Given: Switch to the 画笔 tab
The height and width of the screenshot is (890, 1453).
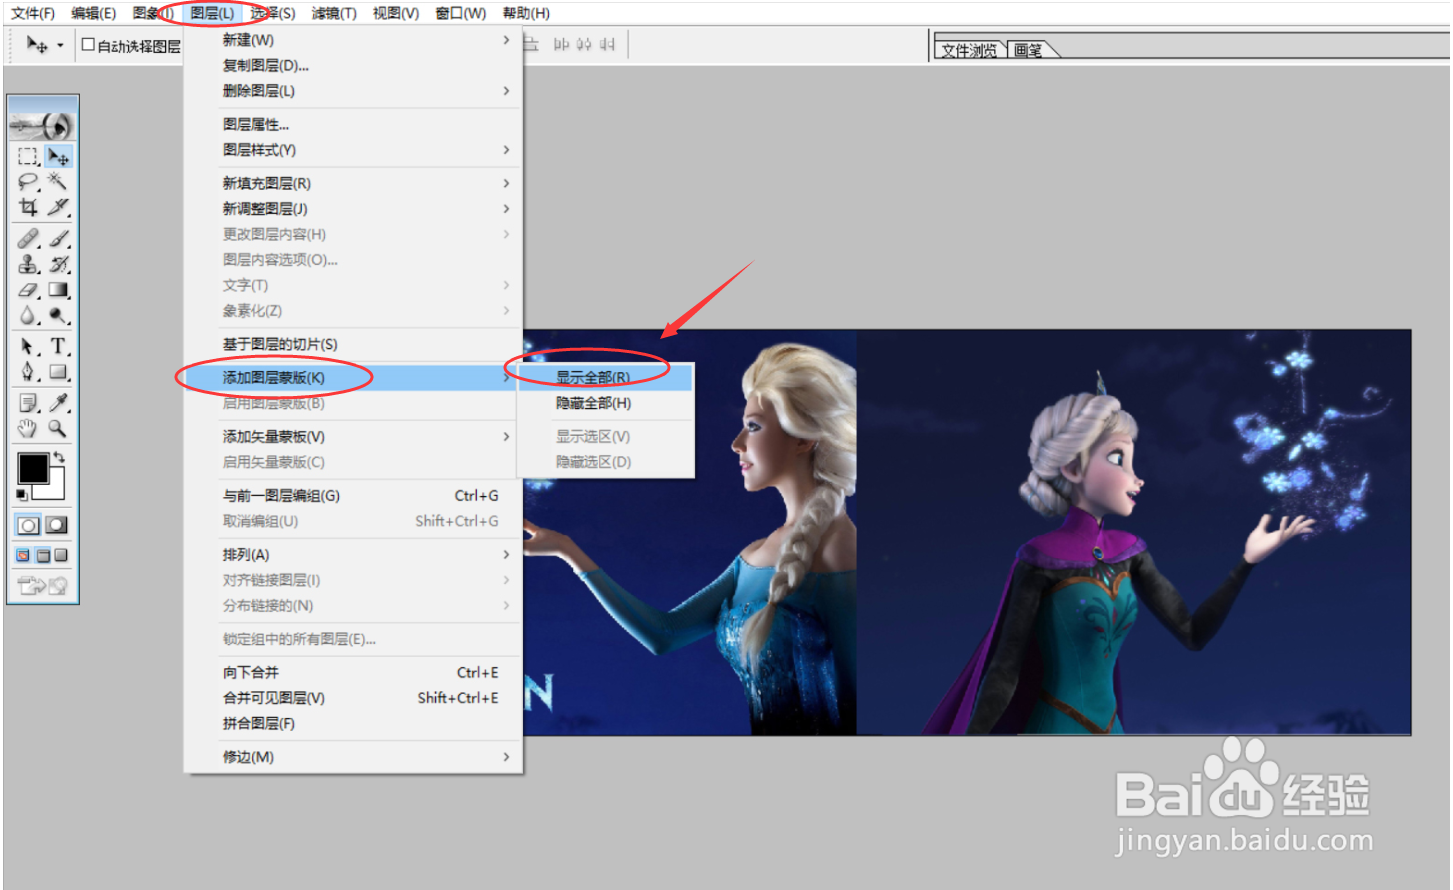Looking at the screenshot, I should 1029,50.
